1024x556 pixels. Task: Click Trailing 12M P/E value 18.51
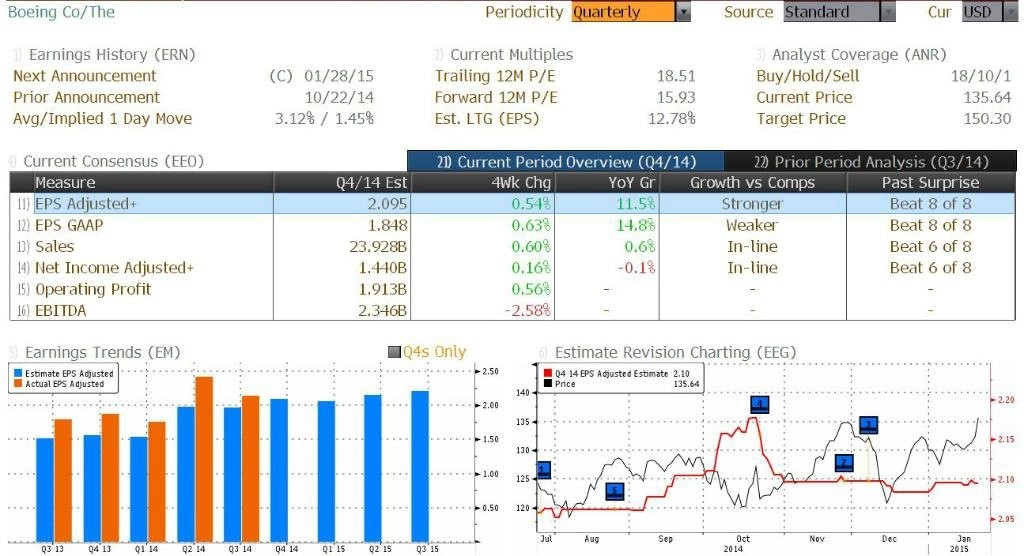(676, 76)
